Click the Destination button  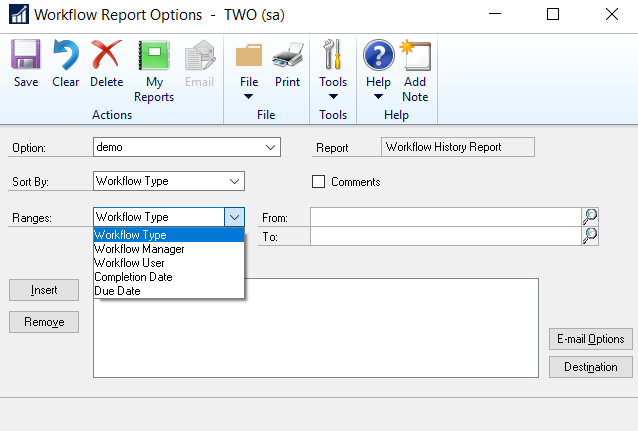591,367
